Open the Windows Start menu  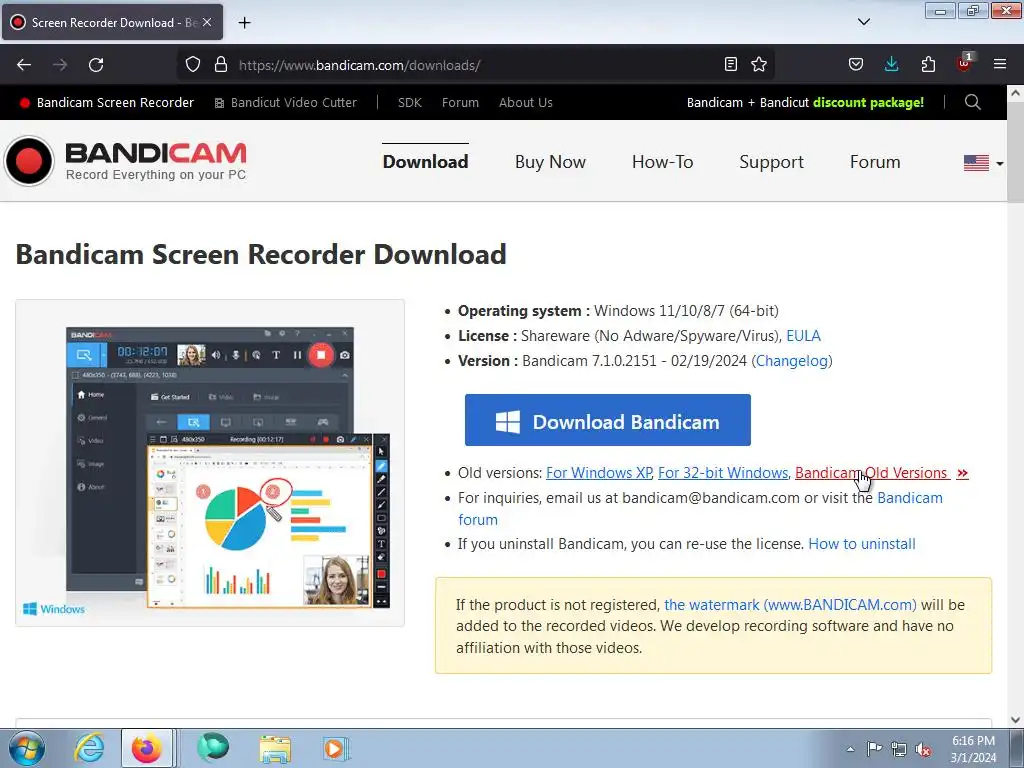(x=26, y=748)
